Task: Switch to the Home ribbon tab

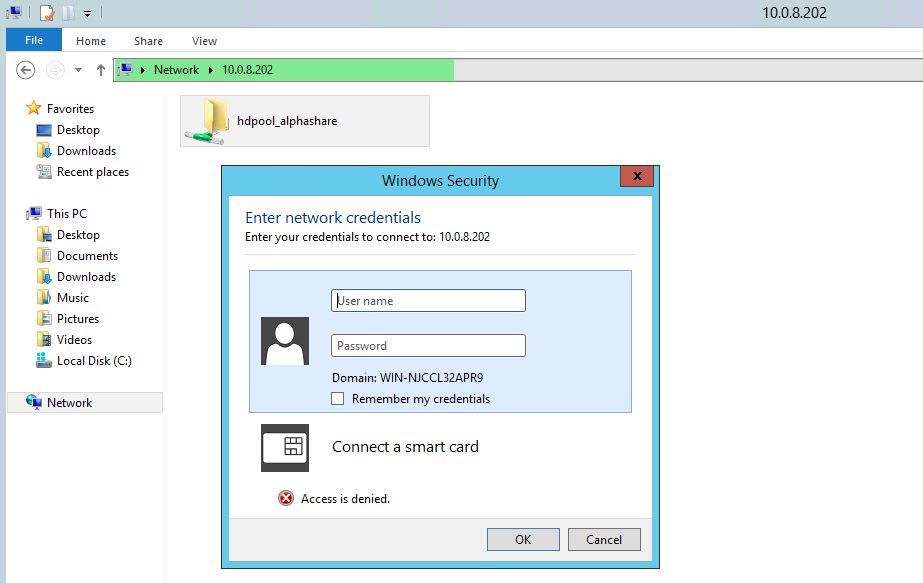Action: point(91,41)
